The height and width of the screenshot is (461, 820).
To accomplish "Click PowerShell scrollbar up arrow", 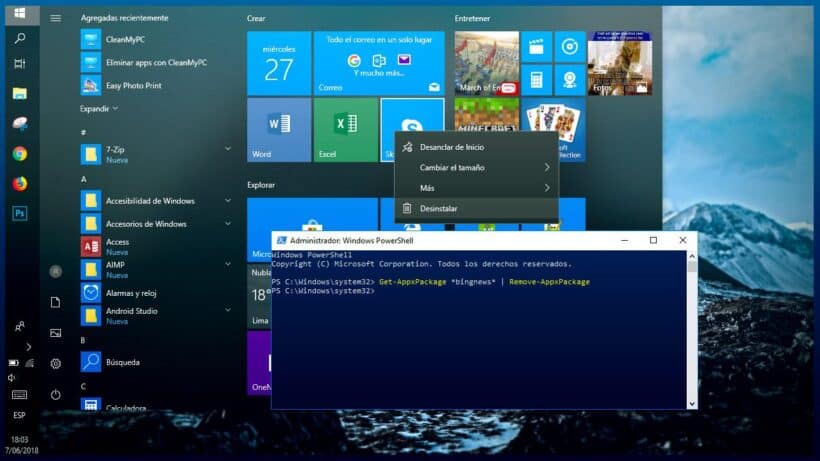I will (692, 256).
